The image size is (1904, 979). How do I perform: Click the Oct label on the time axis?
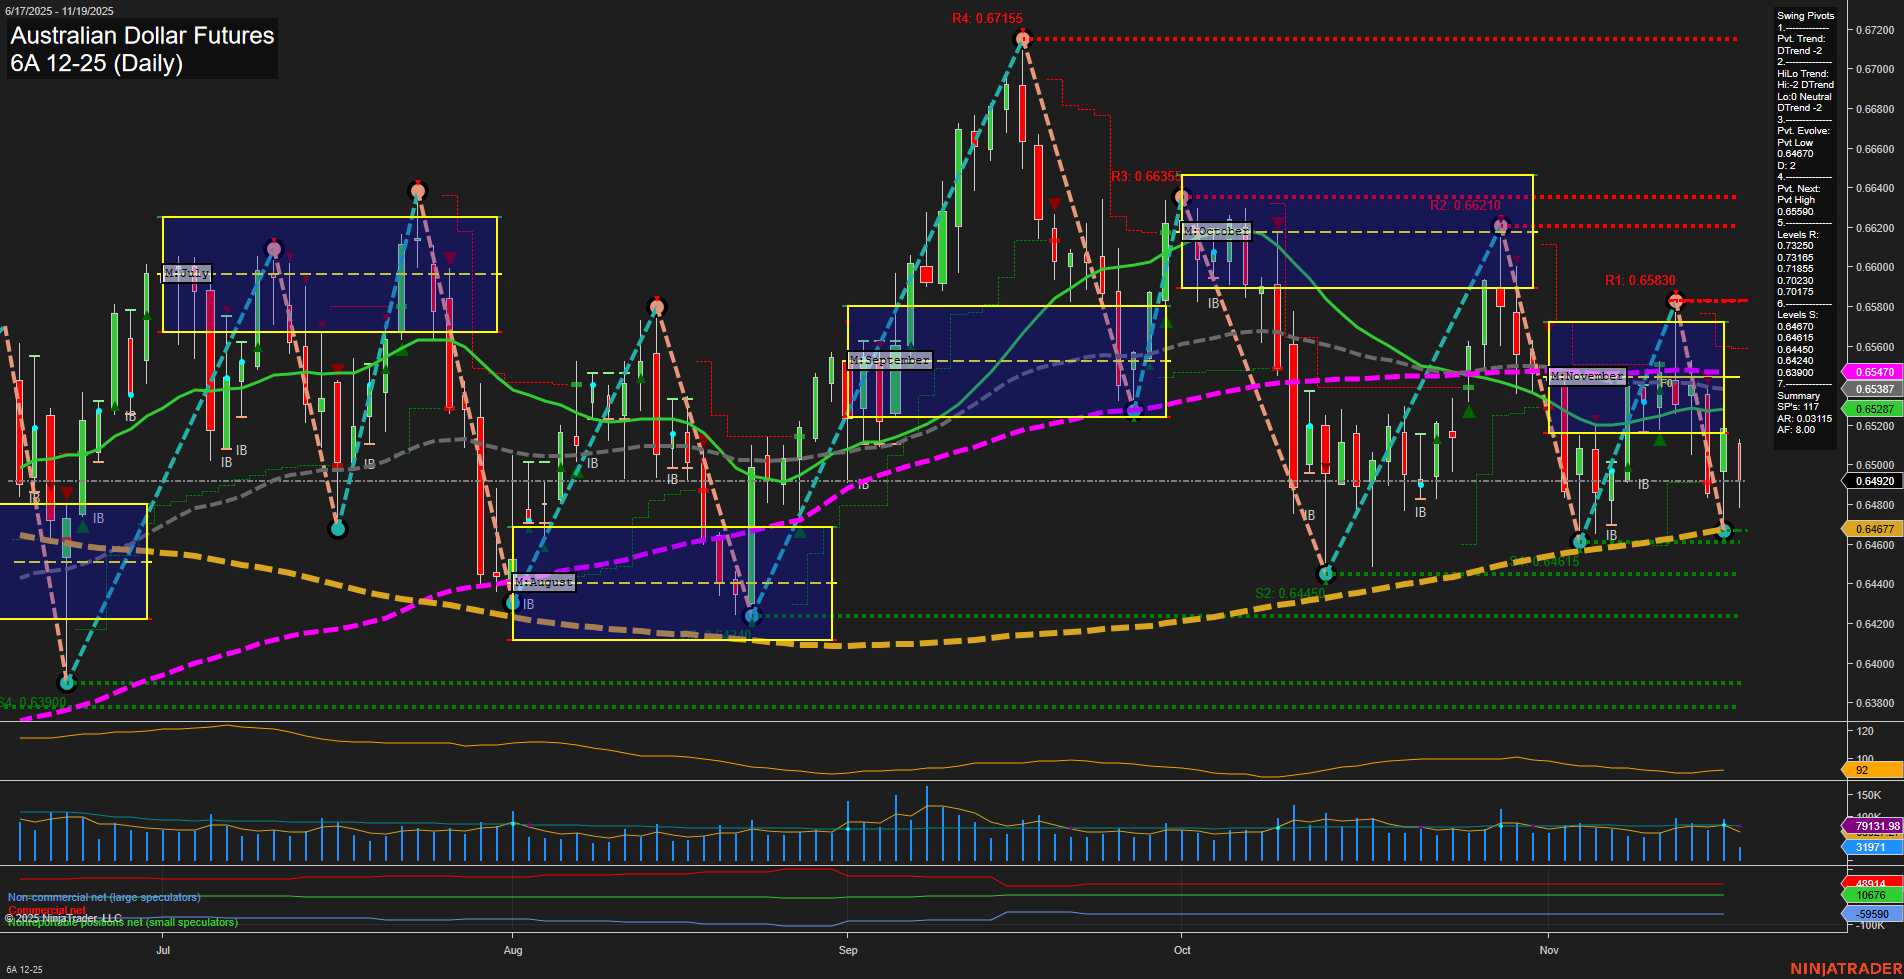[1182, 950]
